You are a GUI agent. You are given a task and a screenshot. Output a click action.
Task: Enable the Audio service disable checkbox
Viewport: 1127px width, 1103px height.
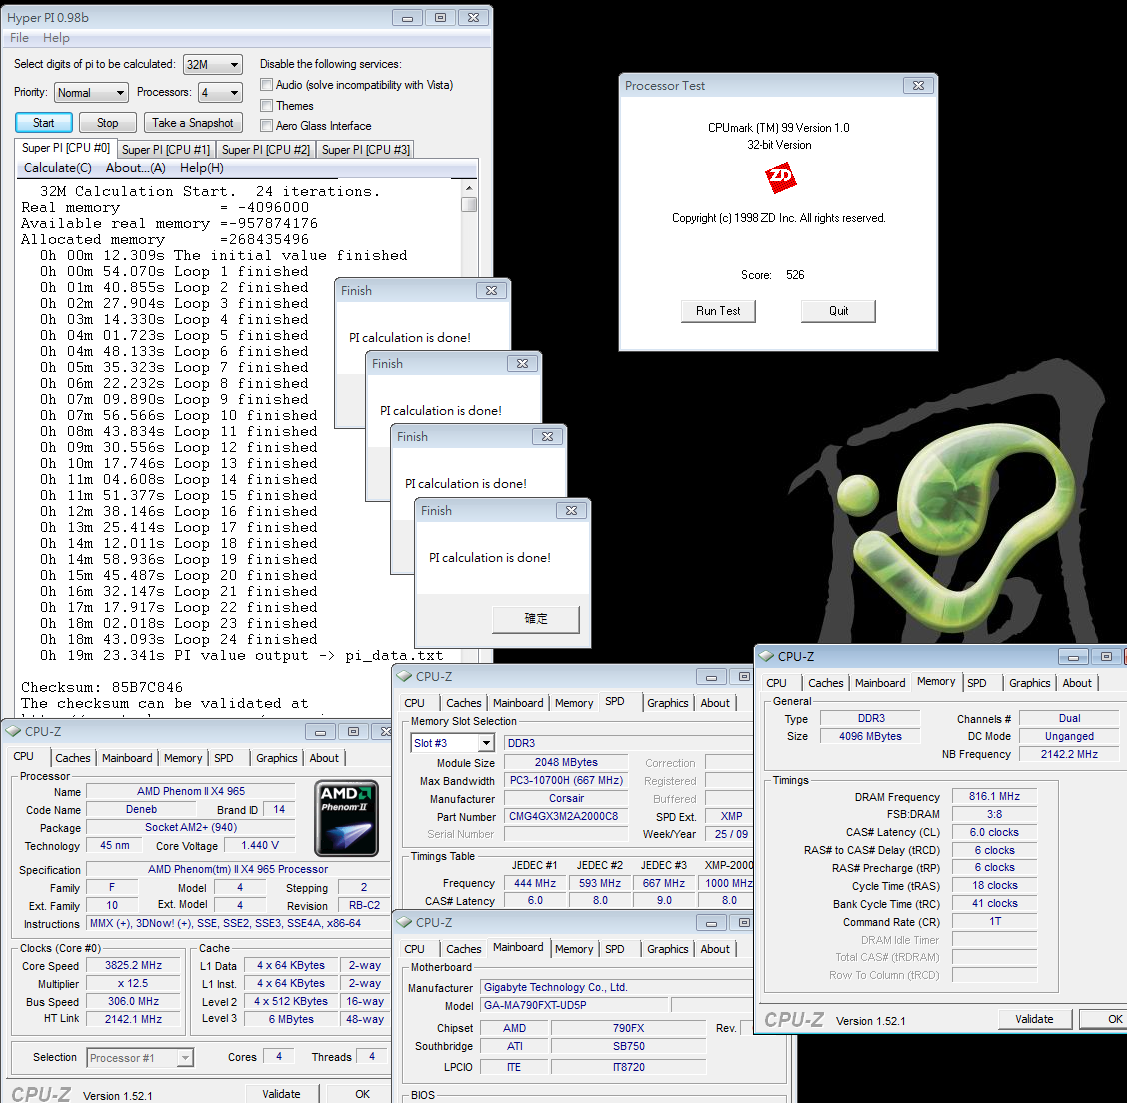point(267,85)
